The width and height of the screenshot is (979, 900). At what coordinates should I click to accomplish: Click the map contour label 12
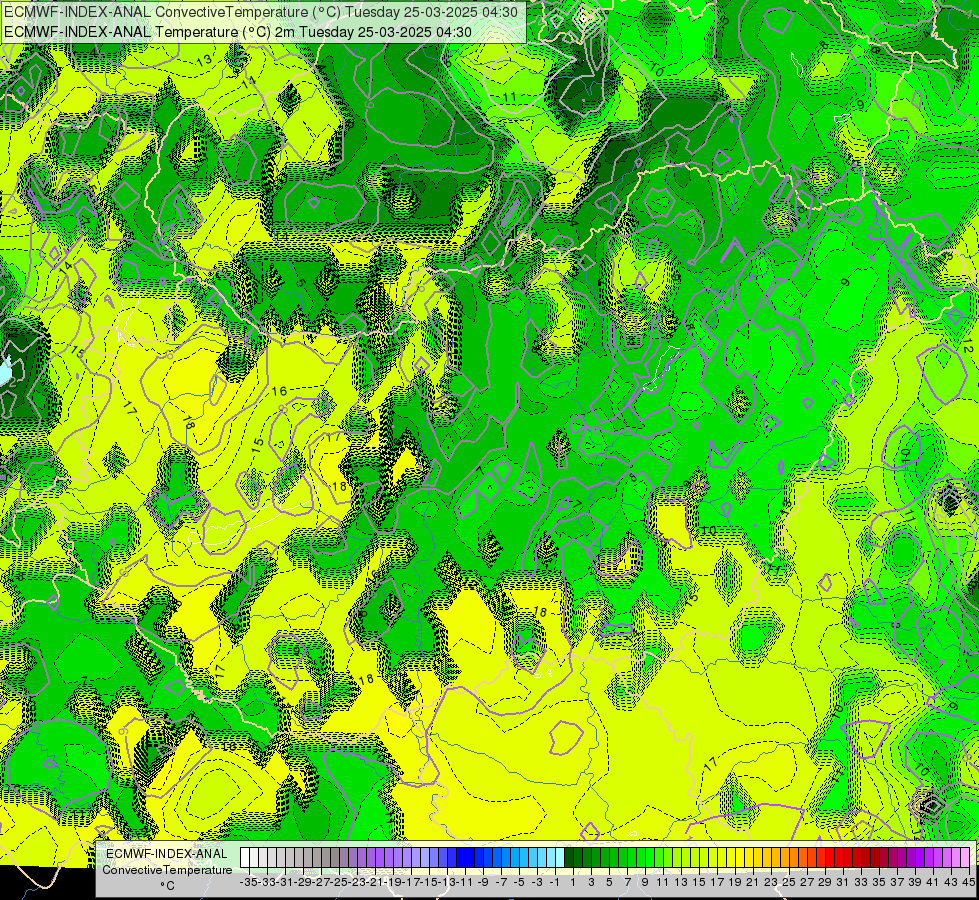(967, 347)
